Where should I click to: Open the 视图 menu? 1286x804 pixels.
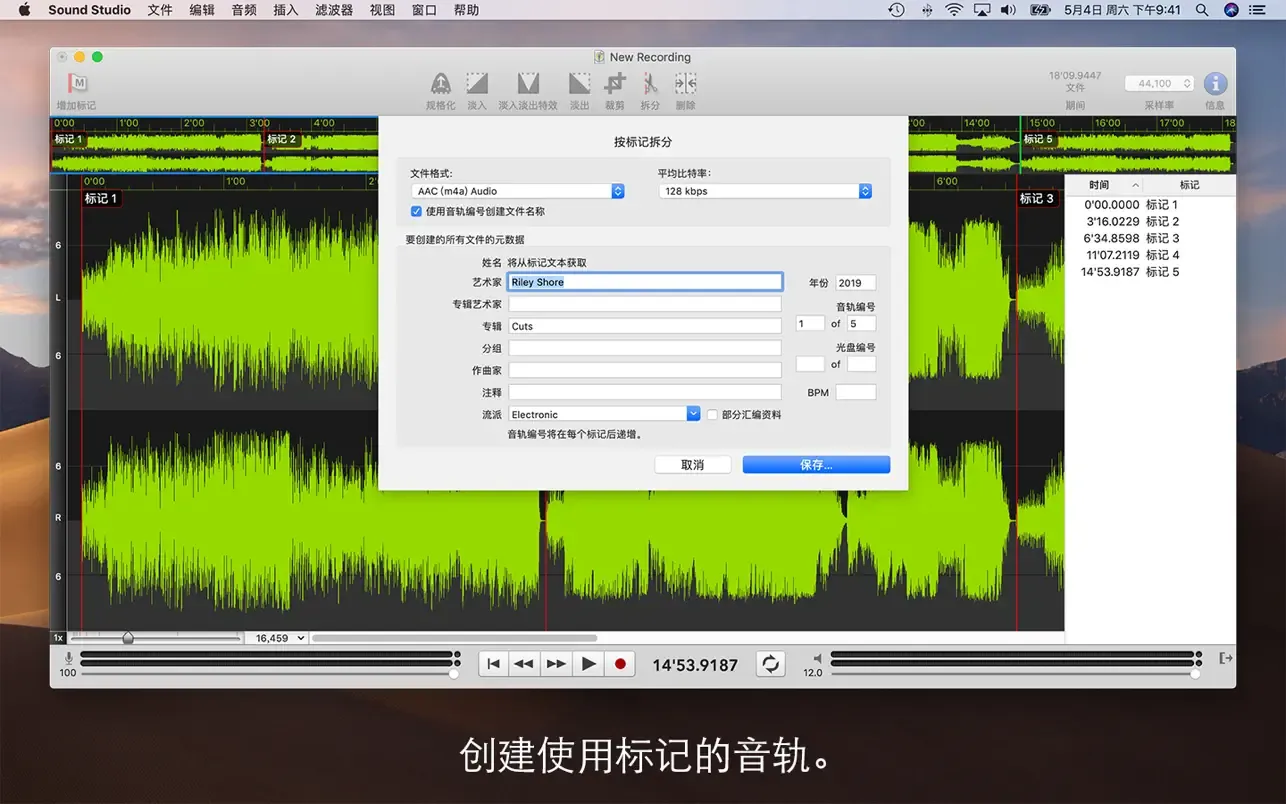click(382, 10)
